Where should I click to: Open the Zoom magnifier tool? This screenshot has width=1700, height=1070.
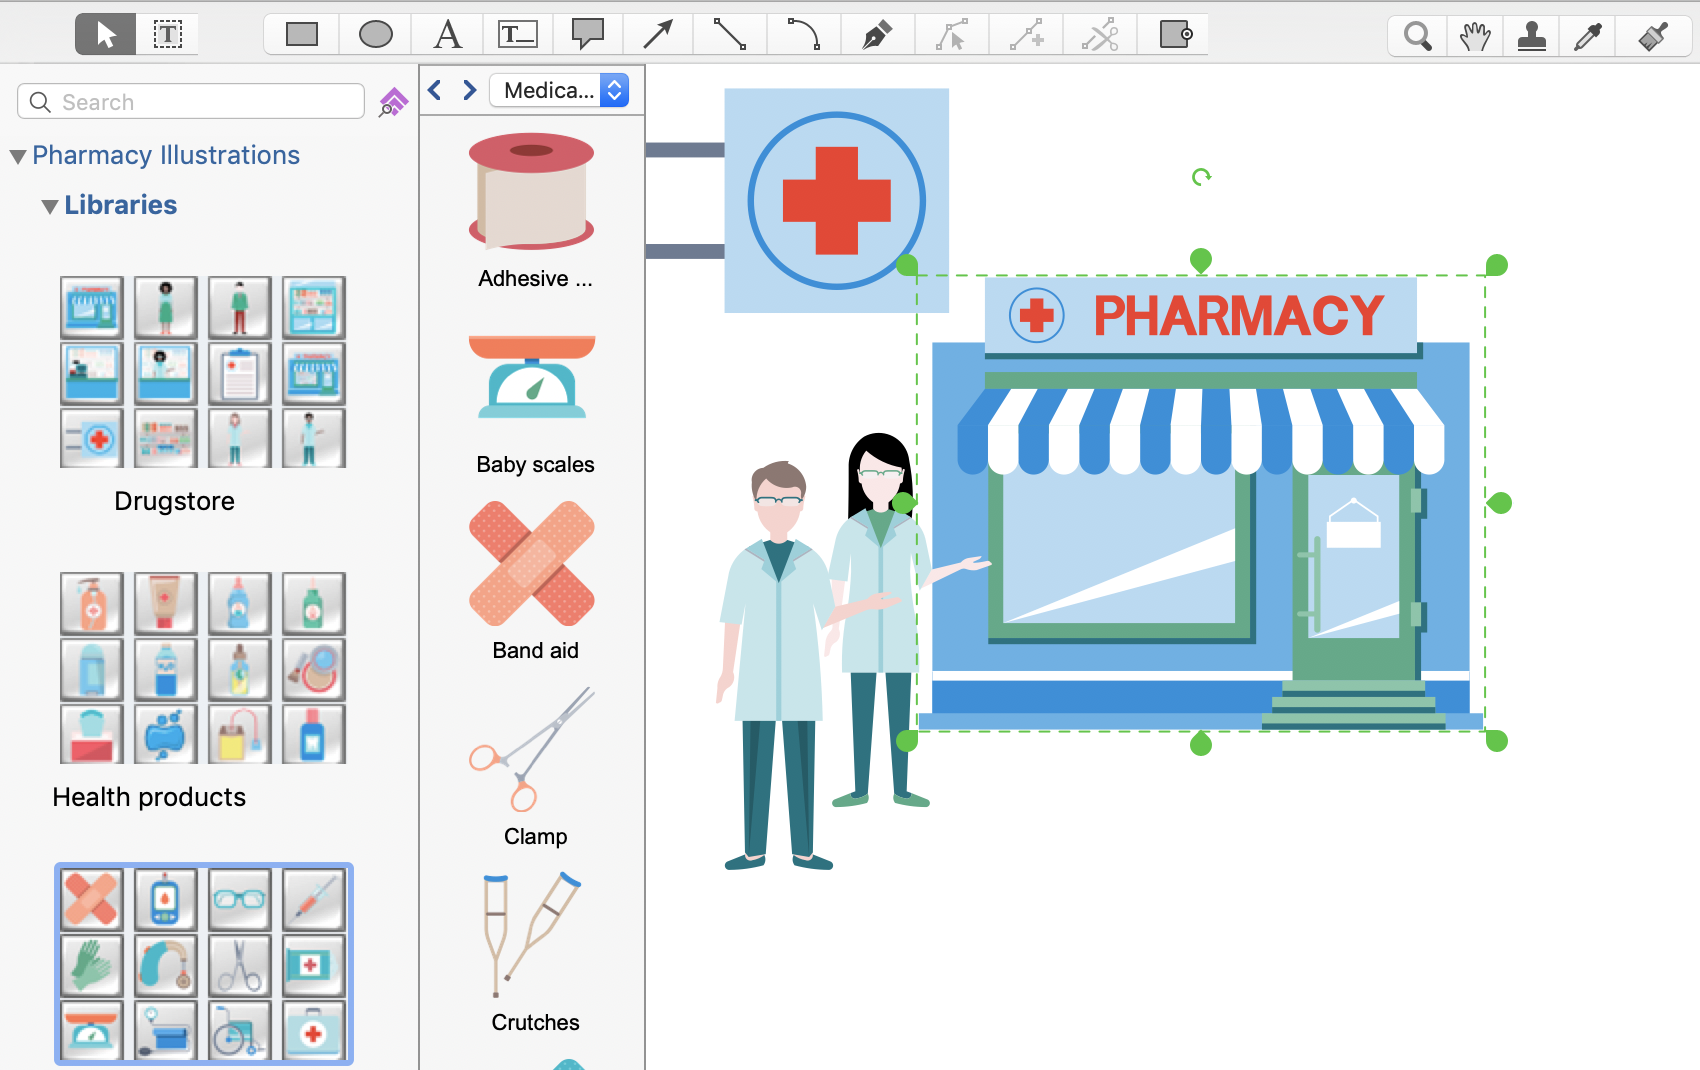point(1417,37)
